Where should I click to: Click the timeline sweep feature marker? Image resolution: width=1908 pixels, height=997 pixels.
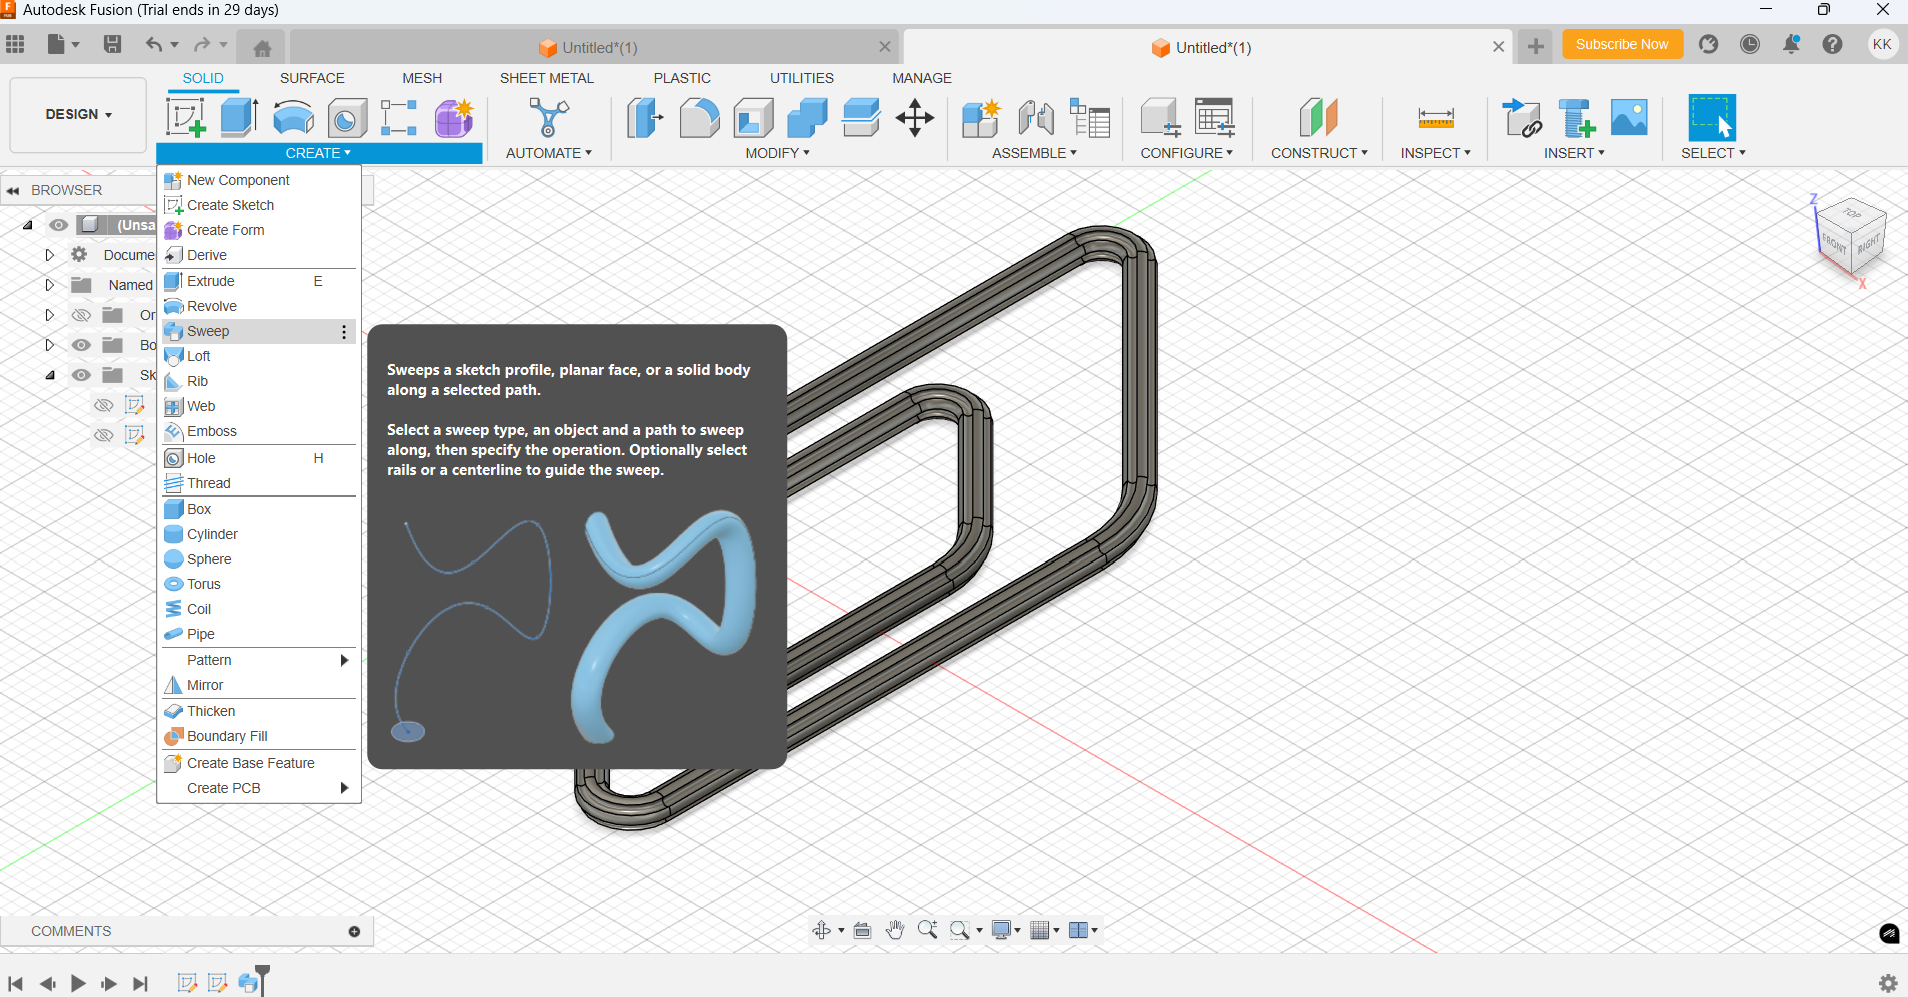[248, 984]
